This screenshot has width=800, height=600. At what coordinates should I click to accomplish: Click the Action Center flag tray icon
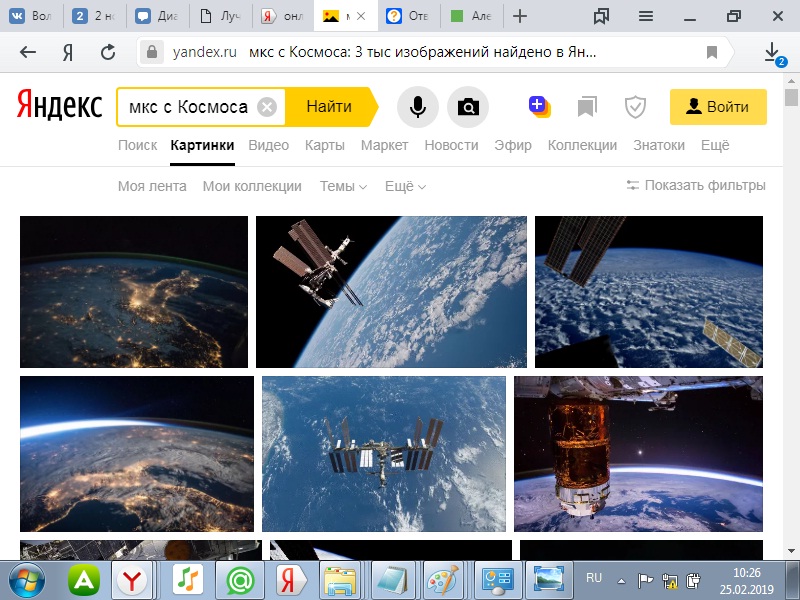(645, 581)
